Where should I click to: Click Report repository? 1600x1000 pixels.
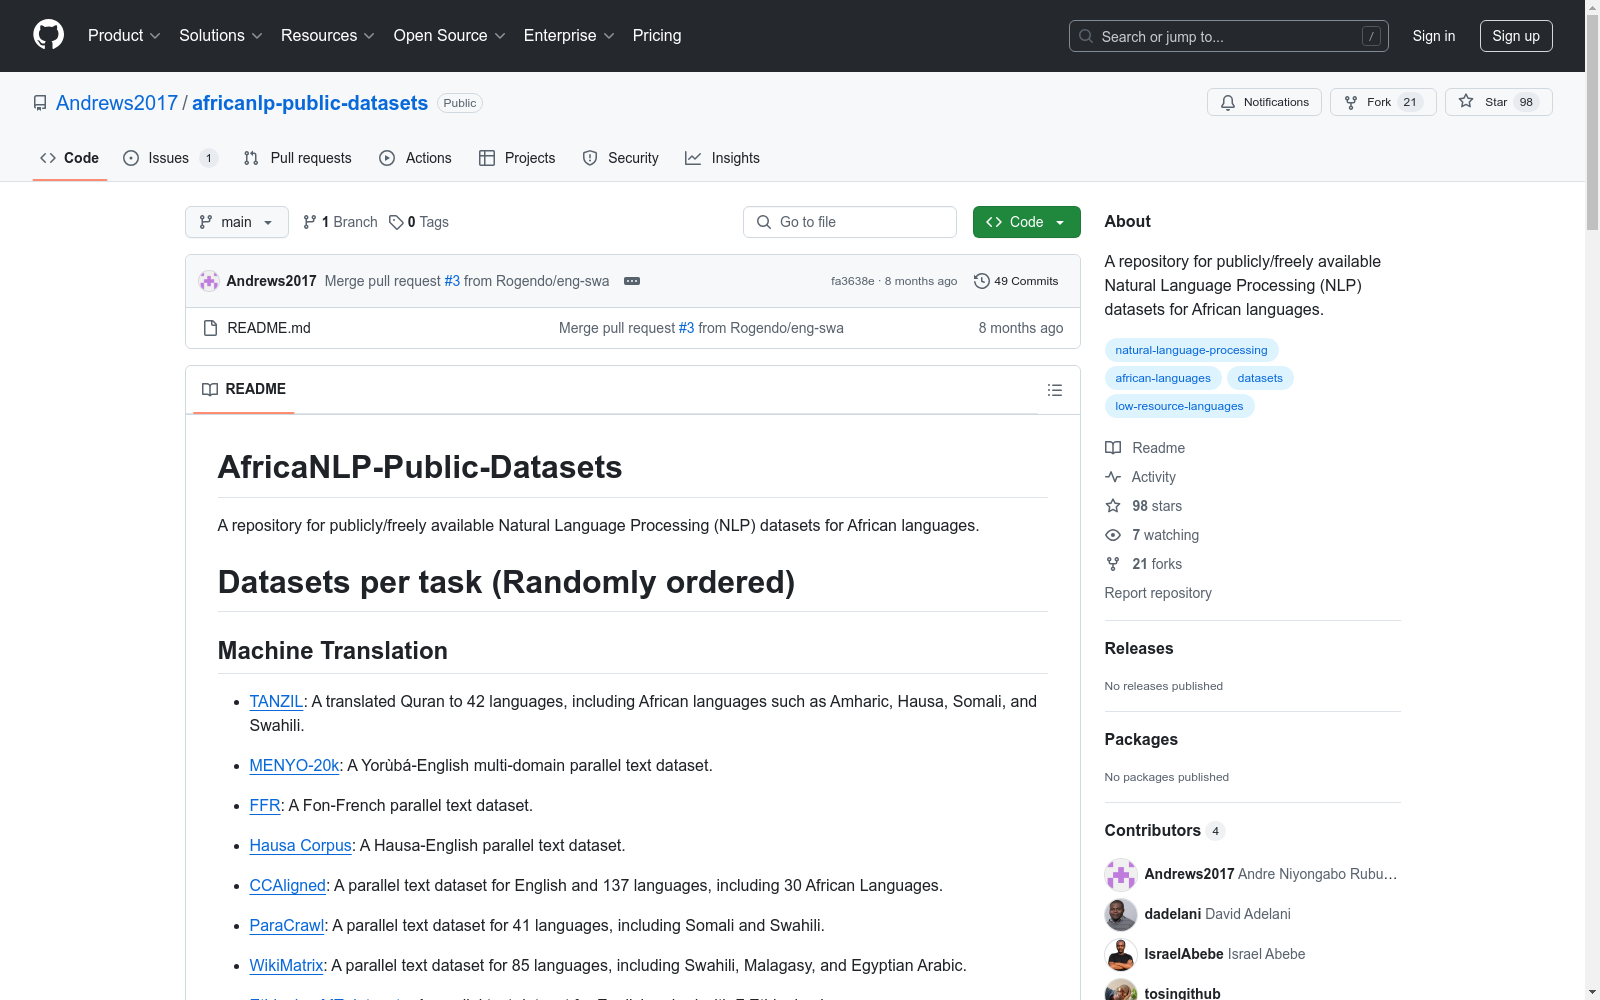(x=1158, y=593)
